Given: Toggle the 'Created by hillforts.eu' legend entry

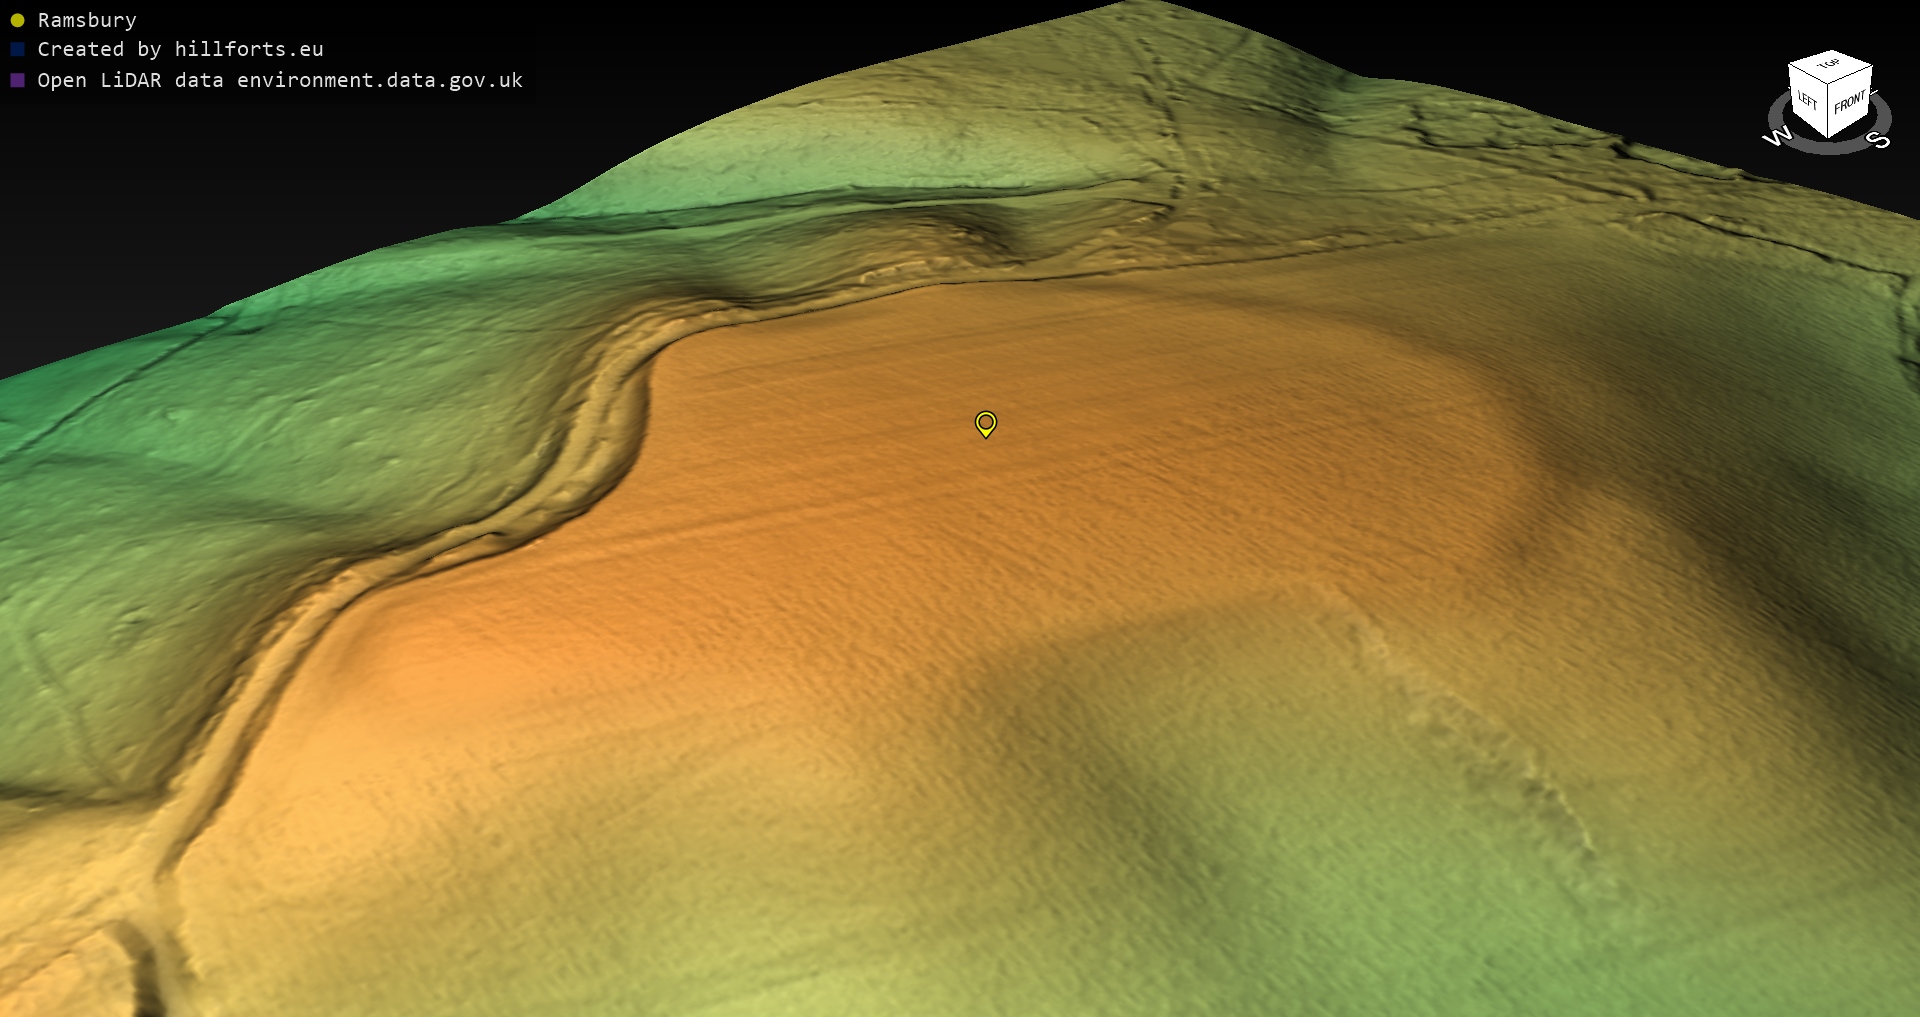Looking at the screenshot, I should click(x=180, y=49).
